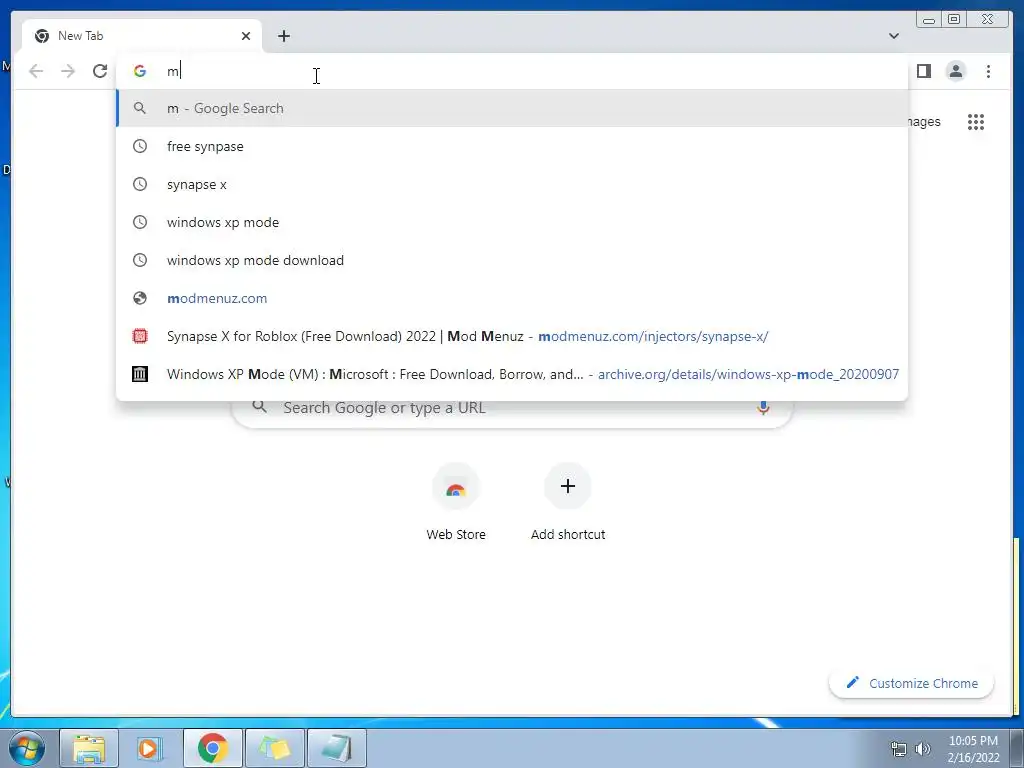Close the New Tab tab
This screenshot has width=1024, height=768.
point(246,36)
